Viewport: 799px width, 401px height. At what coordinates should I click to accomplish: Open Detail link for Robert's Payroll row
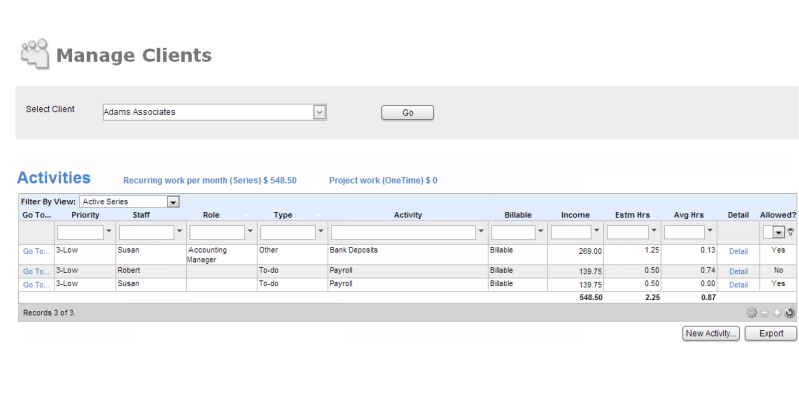click(738, 271)
